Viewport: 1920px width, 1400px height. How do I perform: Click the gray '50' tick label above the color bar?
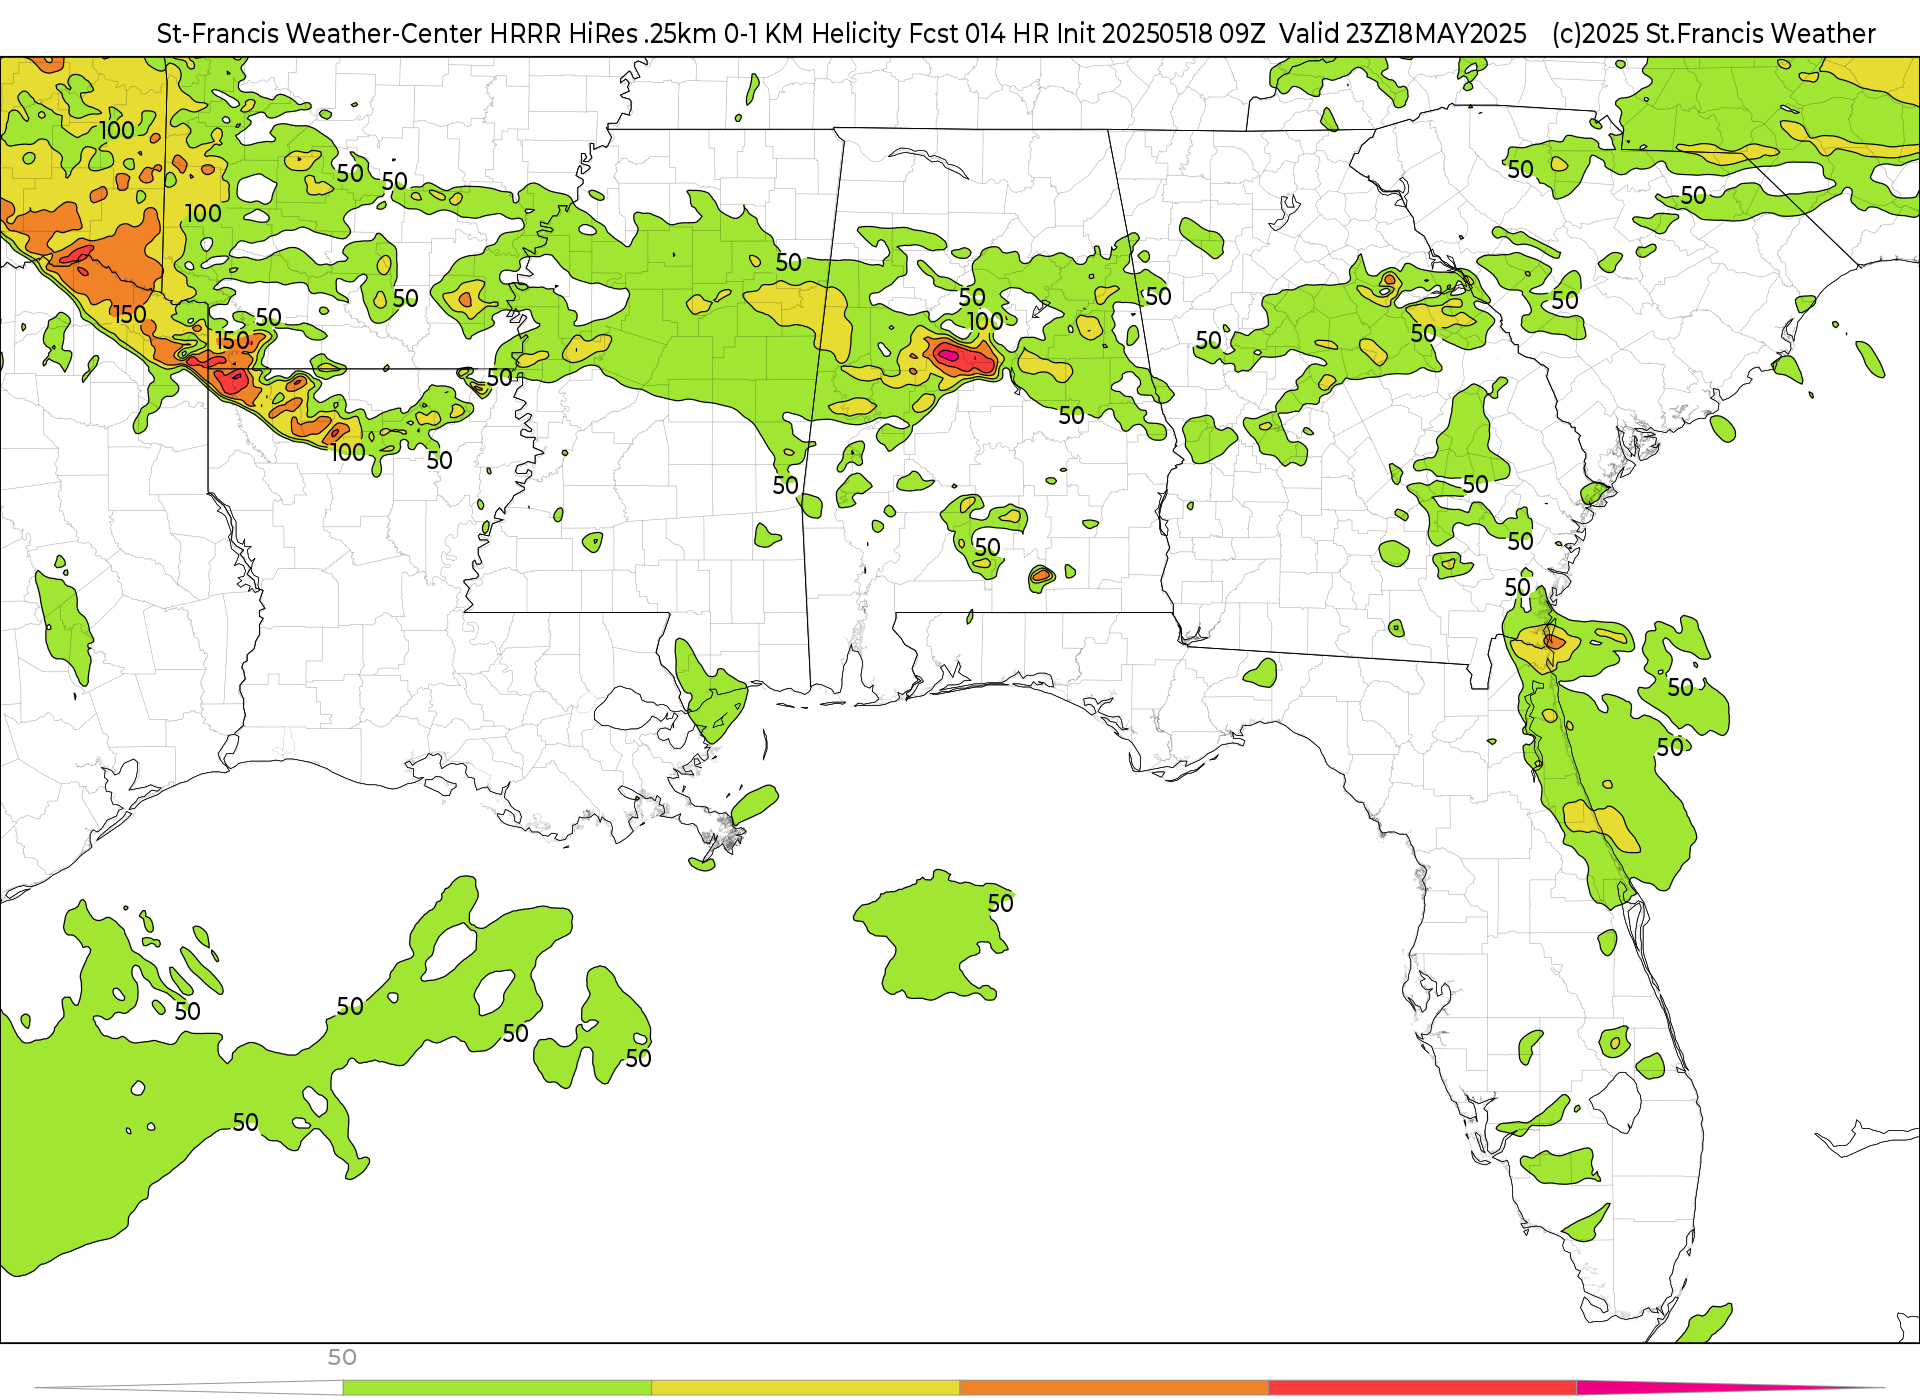[x=342, y=1358]
